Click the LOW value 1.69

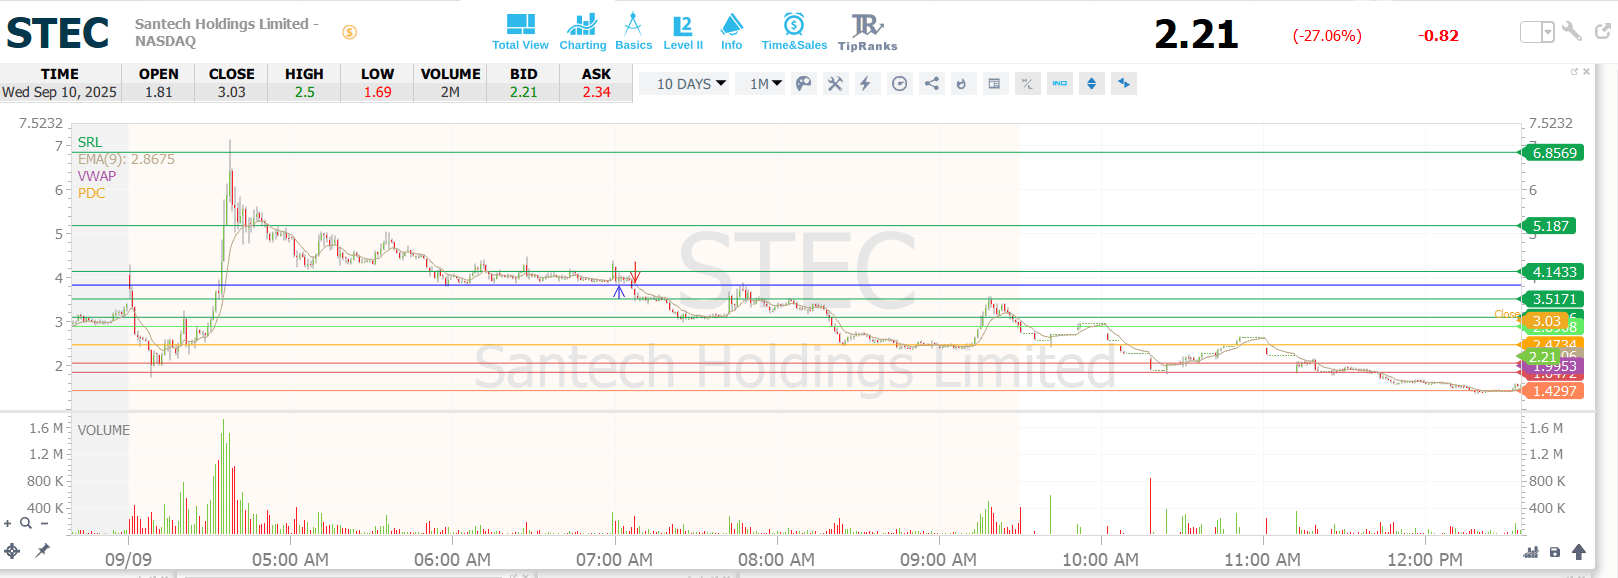377,92
